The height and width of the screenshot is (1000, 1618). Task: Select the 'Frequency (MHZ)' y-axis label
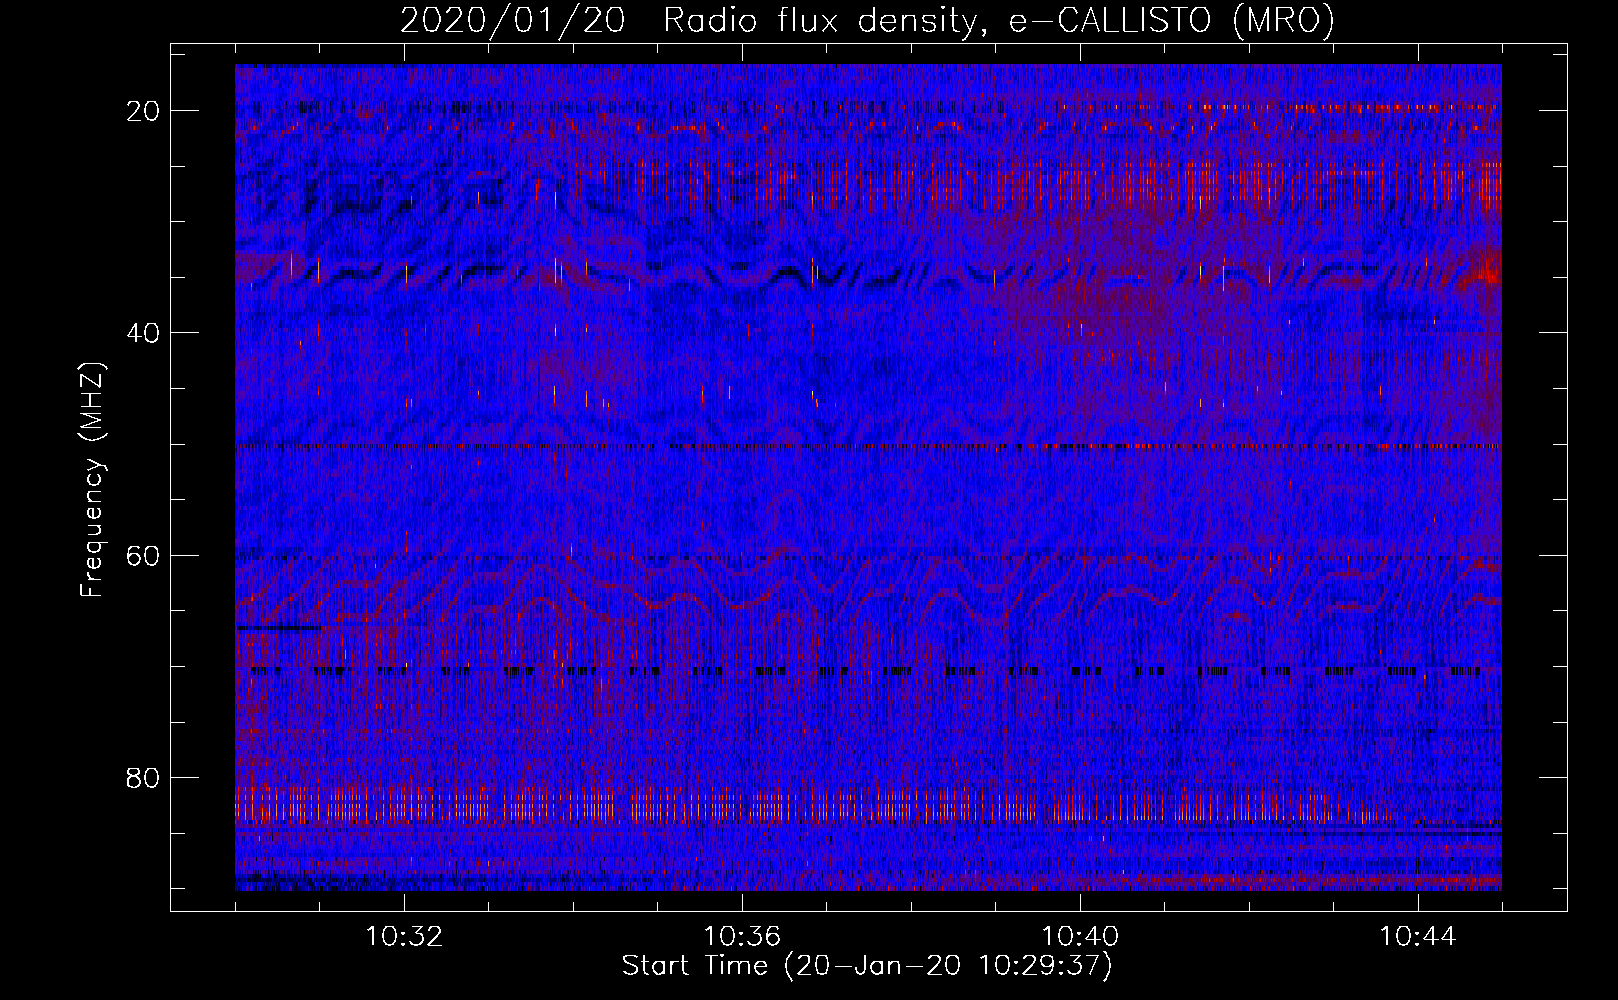tap(92, 480)
